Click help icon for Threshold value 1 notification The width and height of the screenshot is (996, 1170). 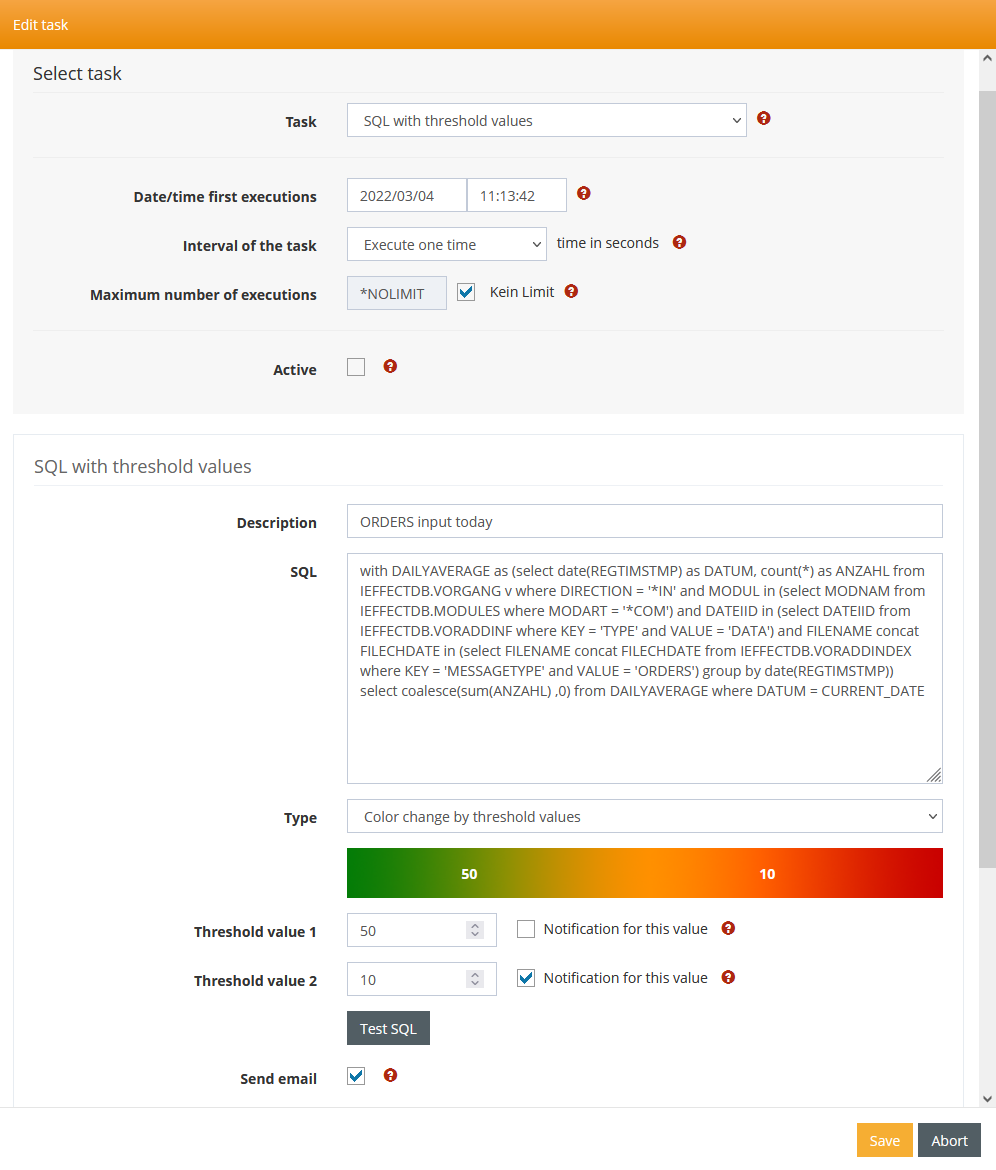pos(728,929)
